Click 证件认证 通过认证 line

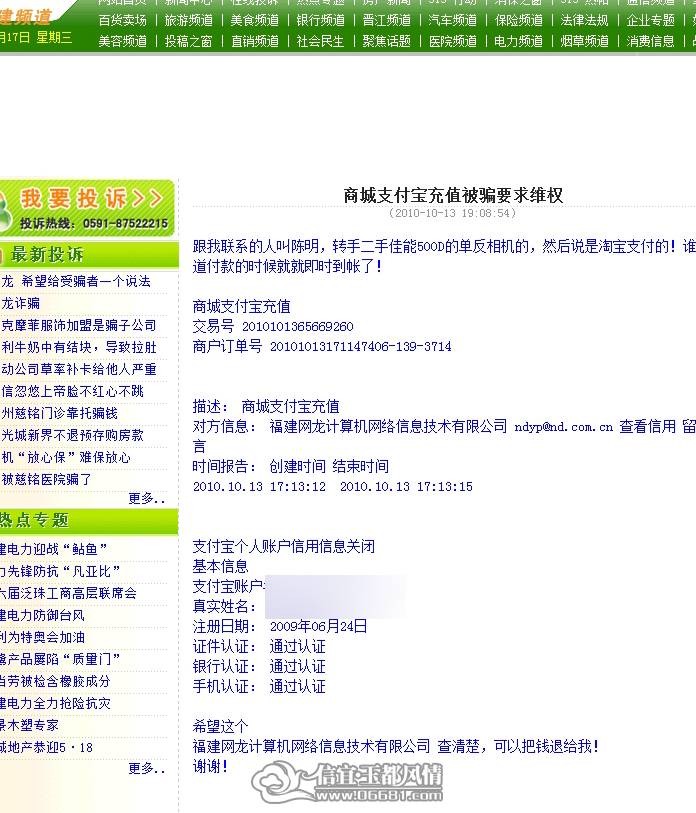259,647
